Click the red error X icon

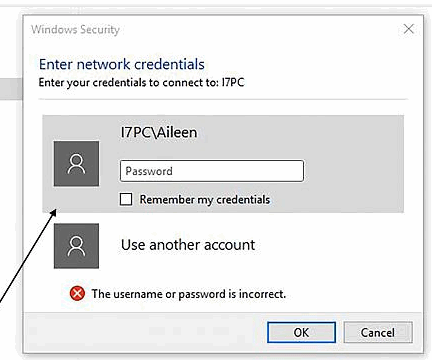[x=77, y=294]
